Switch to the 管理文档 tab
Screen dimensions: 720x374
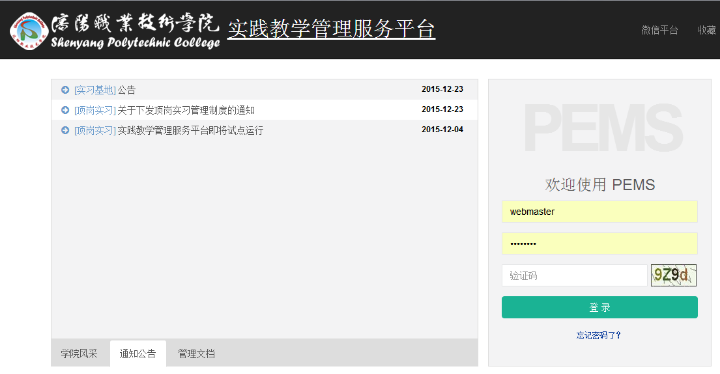[196, 353]
